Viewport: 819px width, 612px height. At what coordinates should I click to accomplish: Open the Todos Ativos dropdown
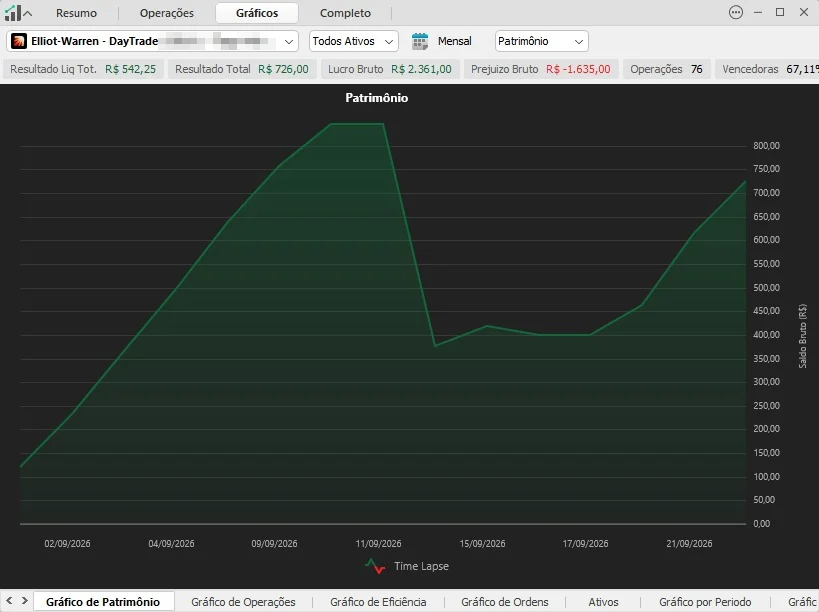(x=354, y=41)
